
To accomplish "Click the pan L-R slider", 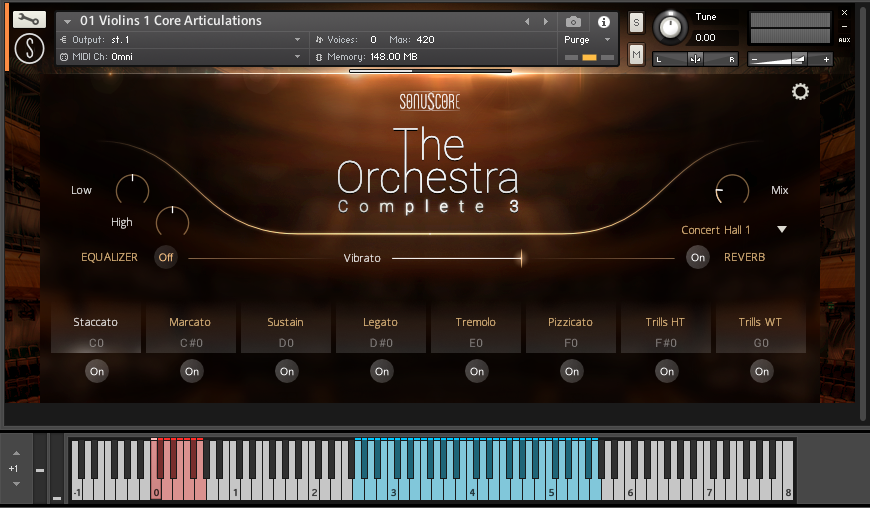I will [695, 59].
